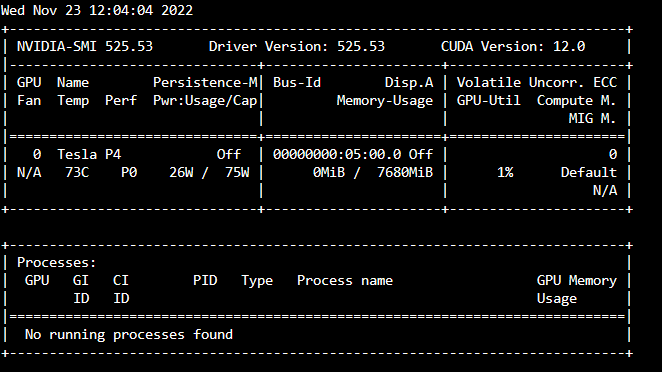Click the 0MiB memory used value
The image size is (662, 372).
tap(329, 172)
